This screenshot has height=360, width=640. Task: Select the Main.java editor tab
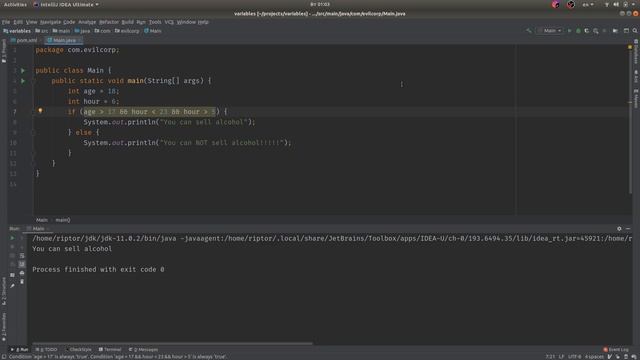tap(64, 40)
